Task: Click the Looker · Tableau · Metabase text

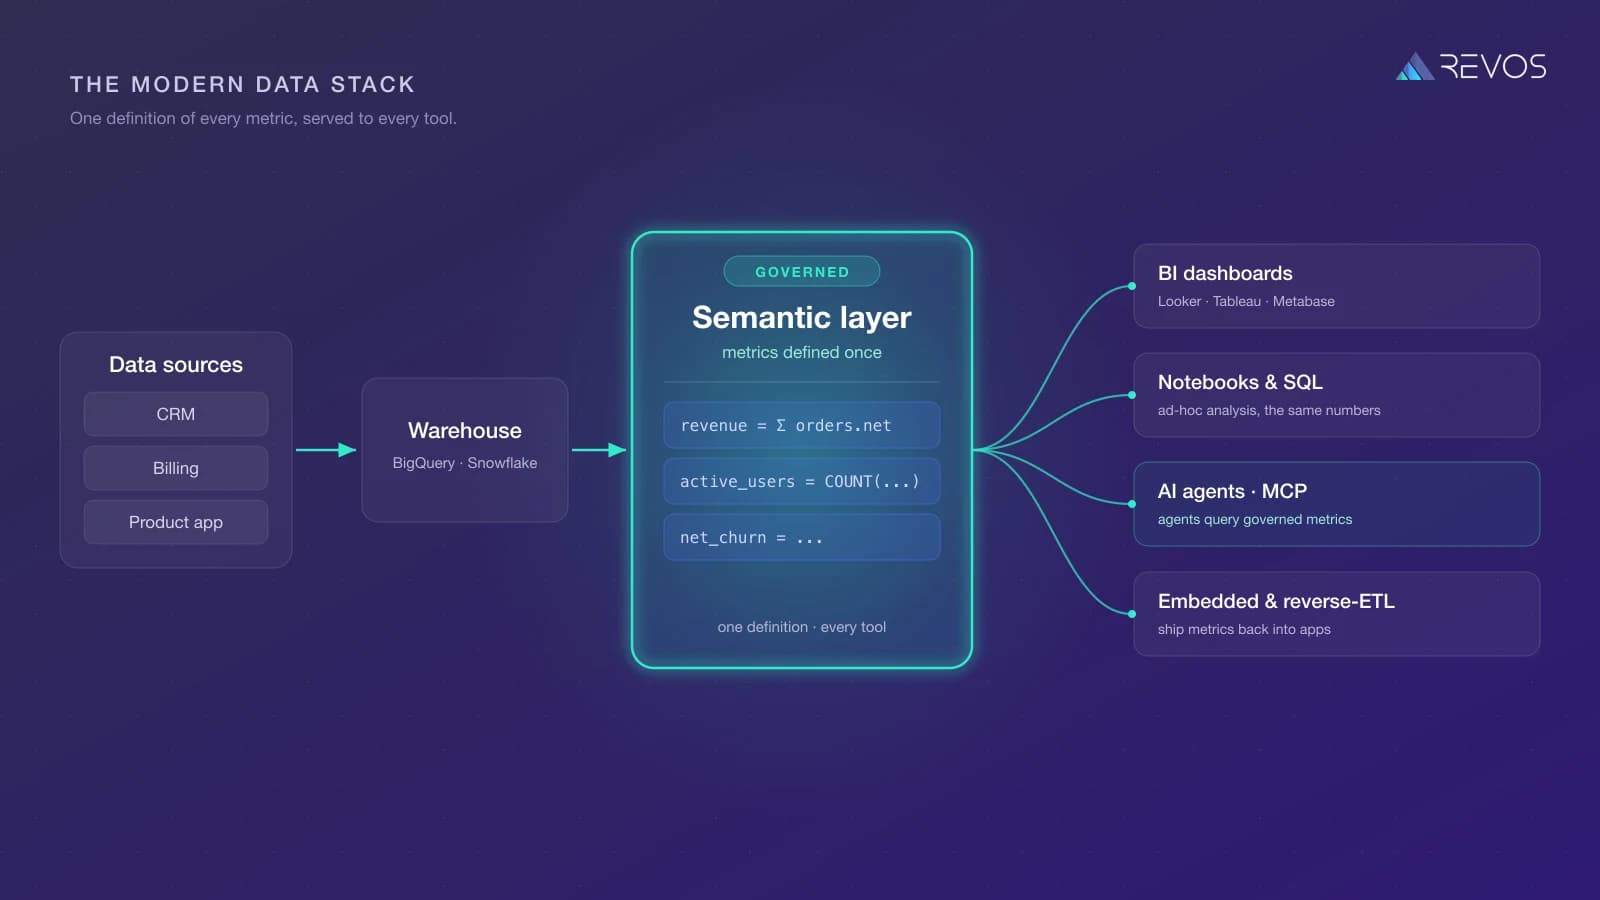Action: point(1246,301)
